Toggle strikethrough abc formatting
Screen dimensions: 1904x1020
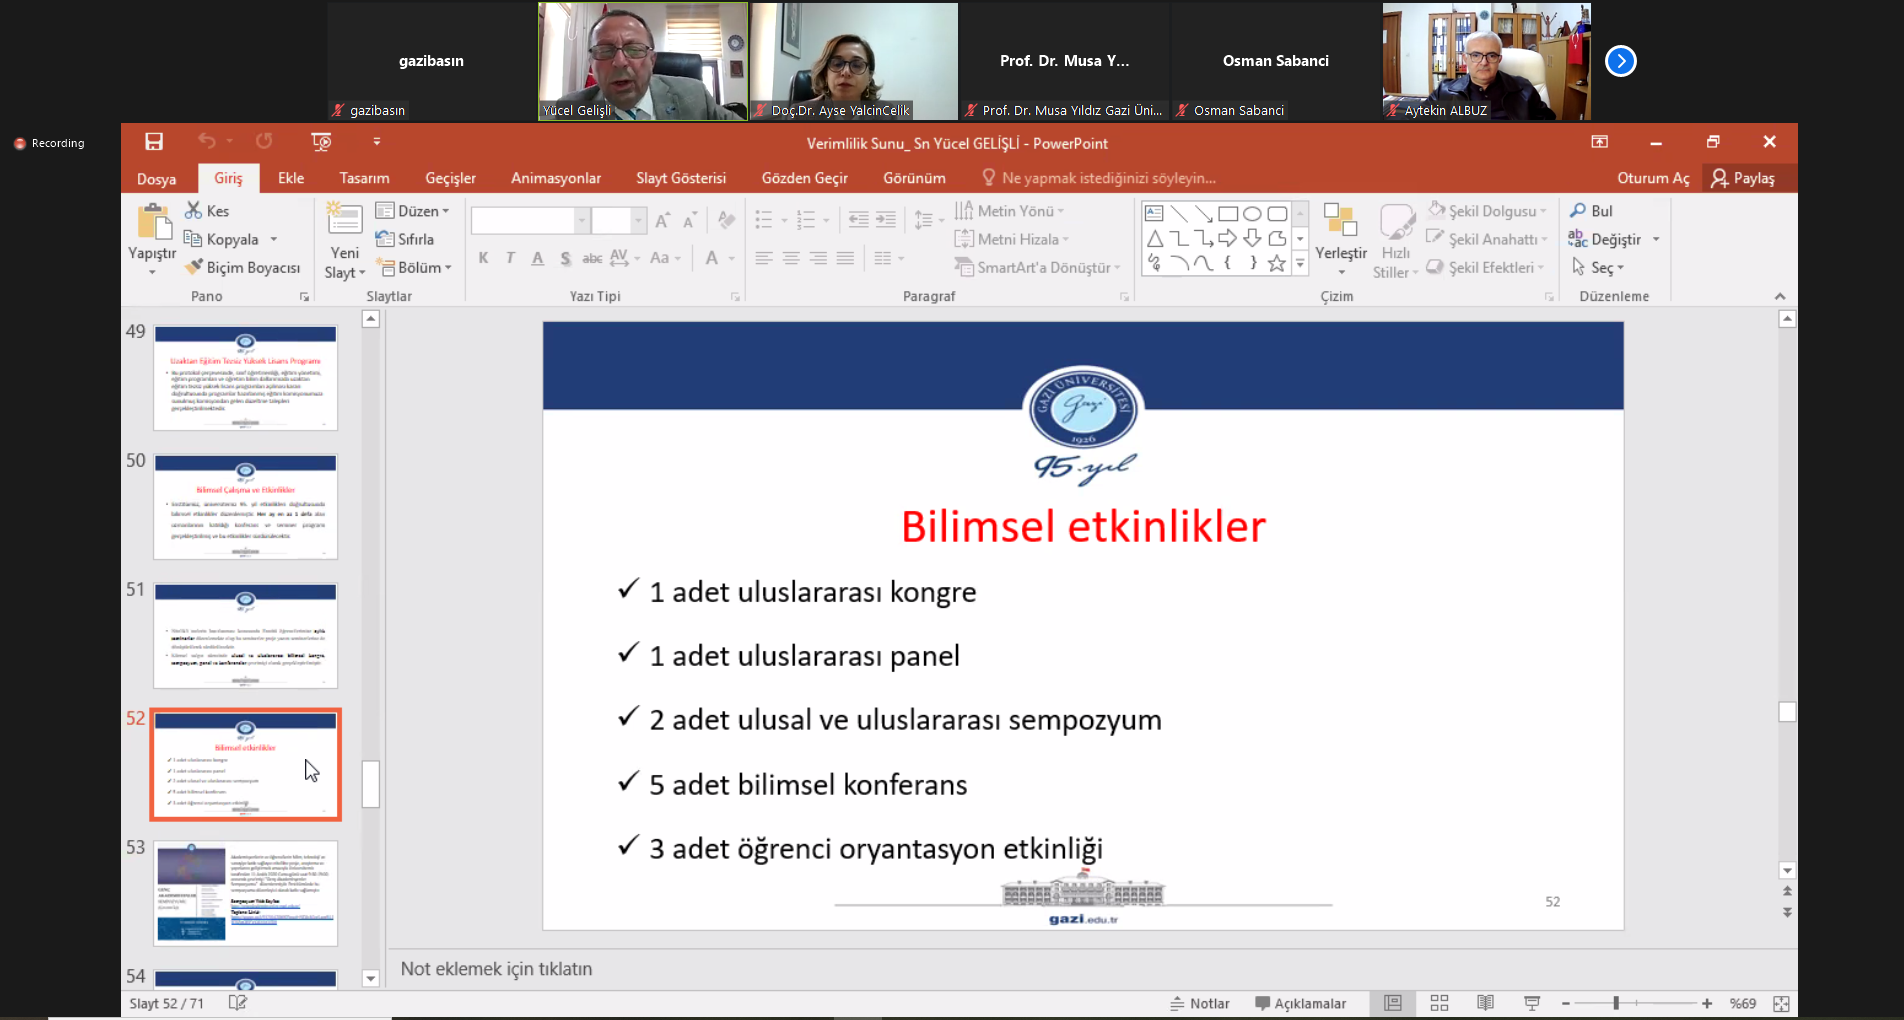tap(592, 258)
